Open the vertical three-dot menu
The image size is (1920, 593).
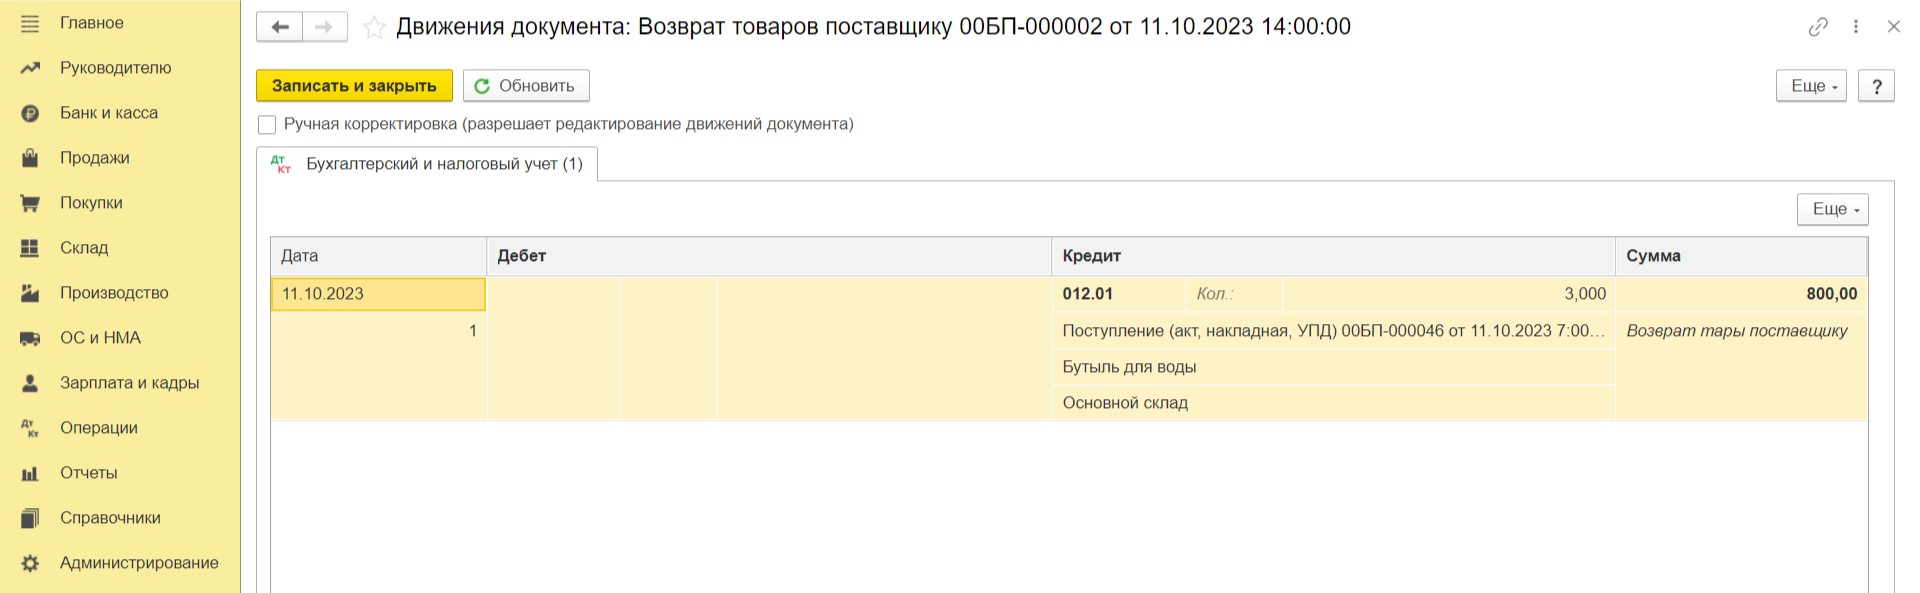click(x=1856, y=27)
